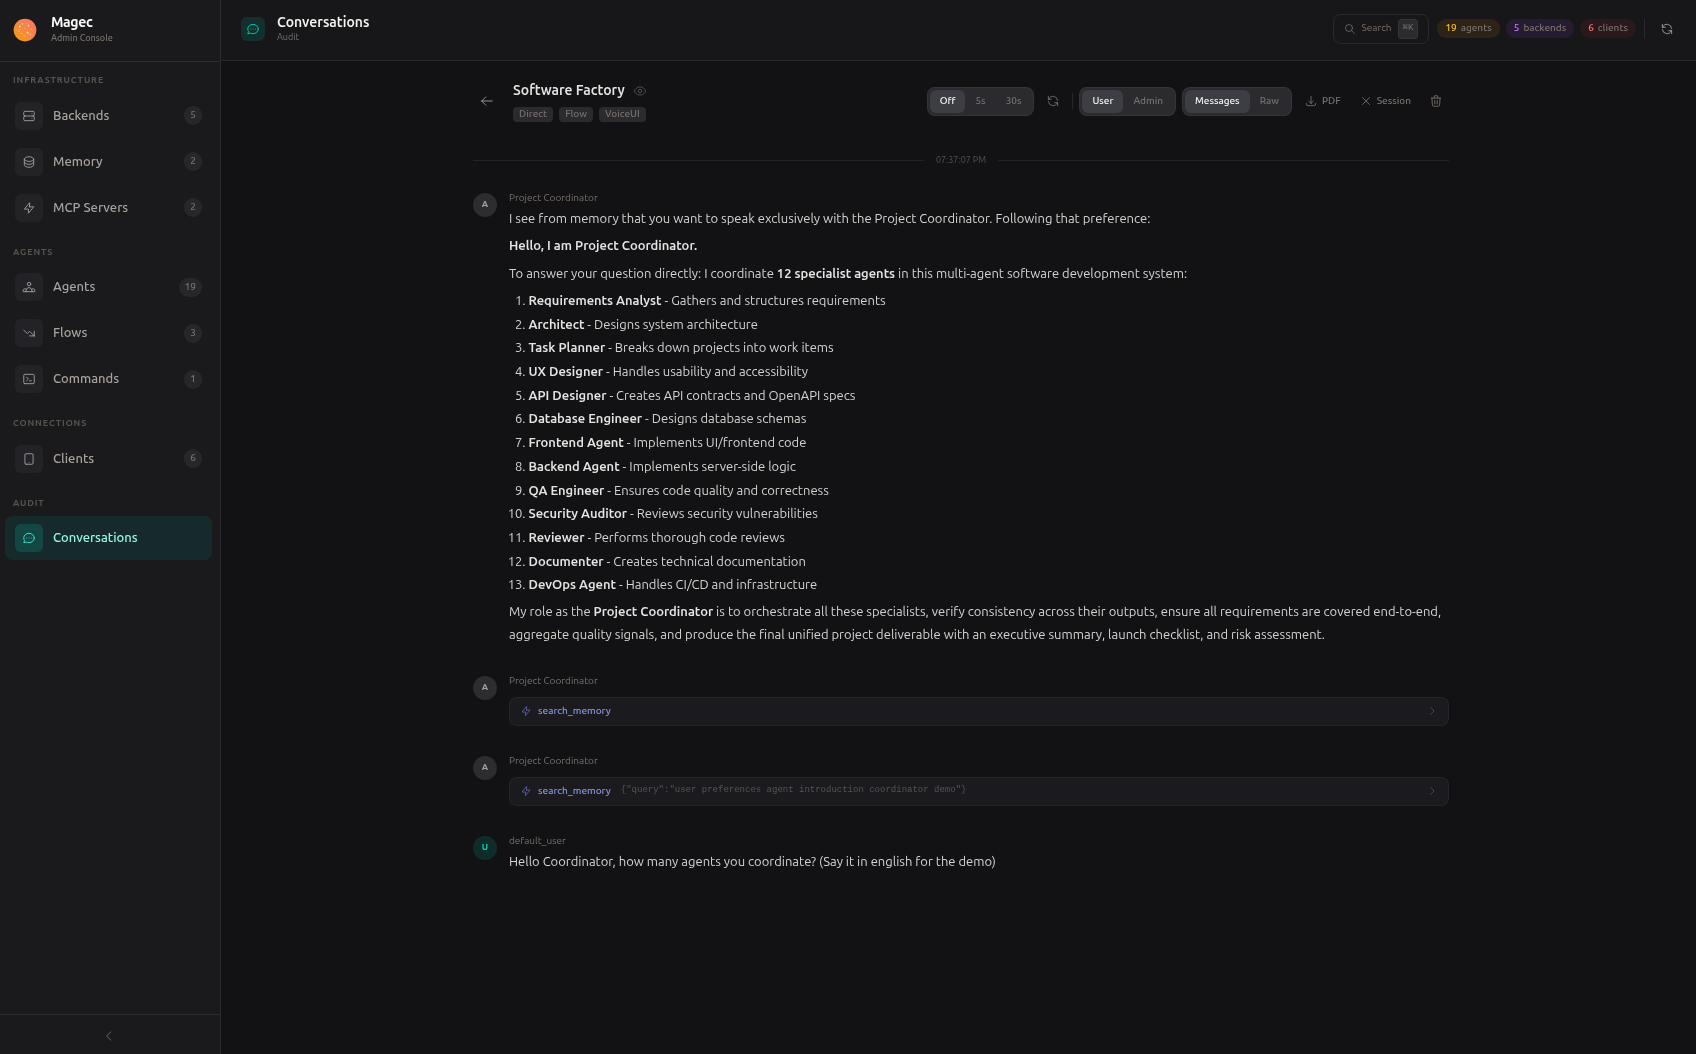Screen dimensions: 1696x1054
Task: Select Commands in the sidebar
Action: [x=85, y=378]
